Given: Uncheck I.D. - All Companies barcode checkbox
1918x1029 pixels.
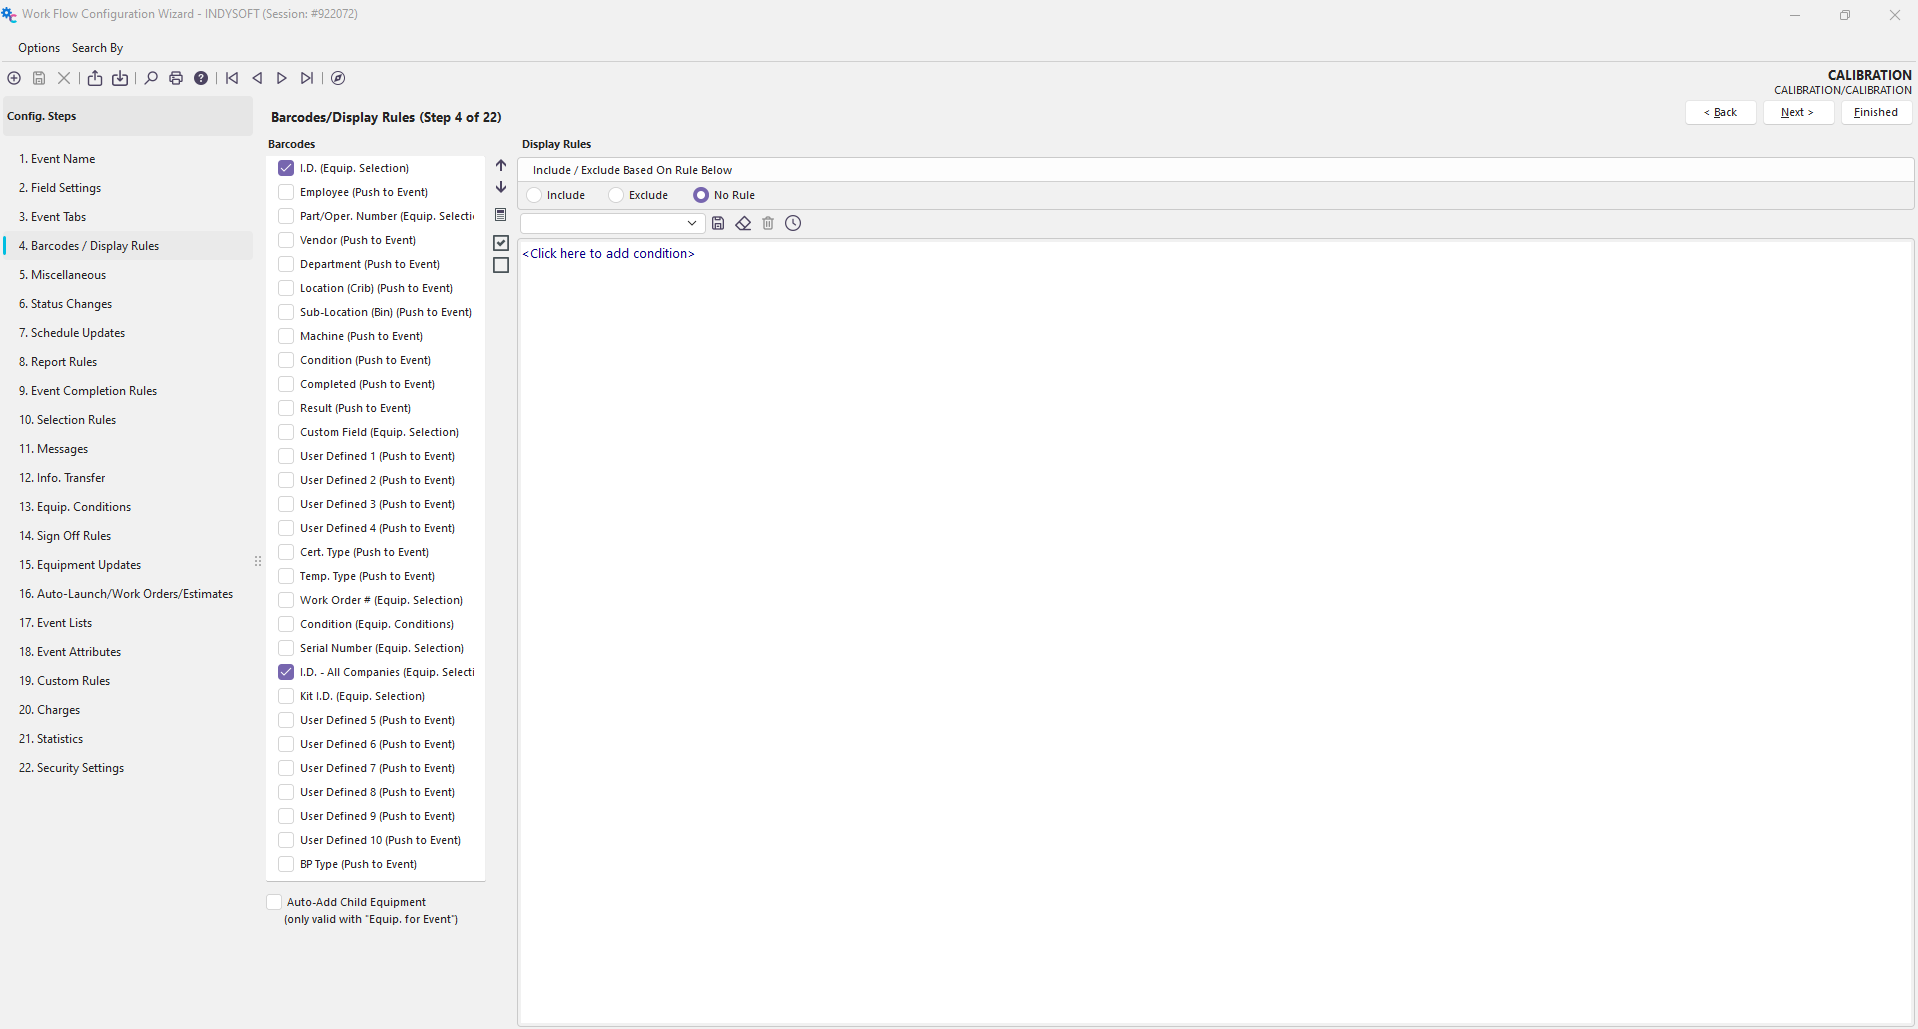Looking at the screenshot, I should 286,672.
